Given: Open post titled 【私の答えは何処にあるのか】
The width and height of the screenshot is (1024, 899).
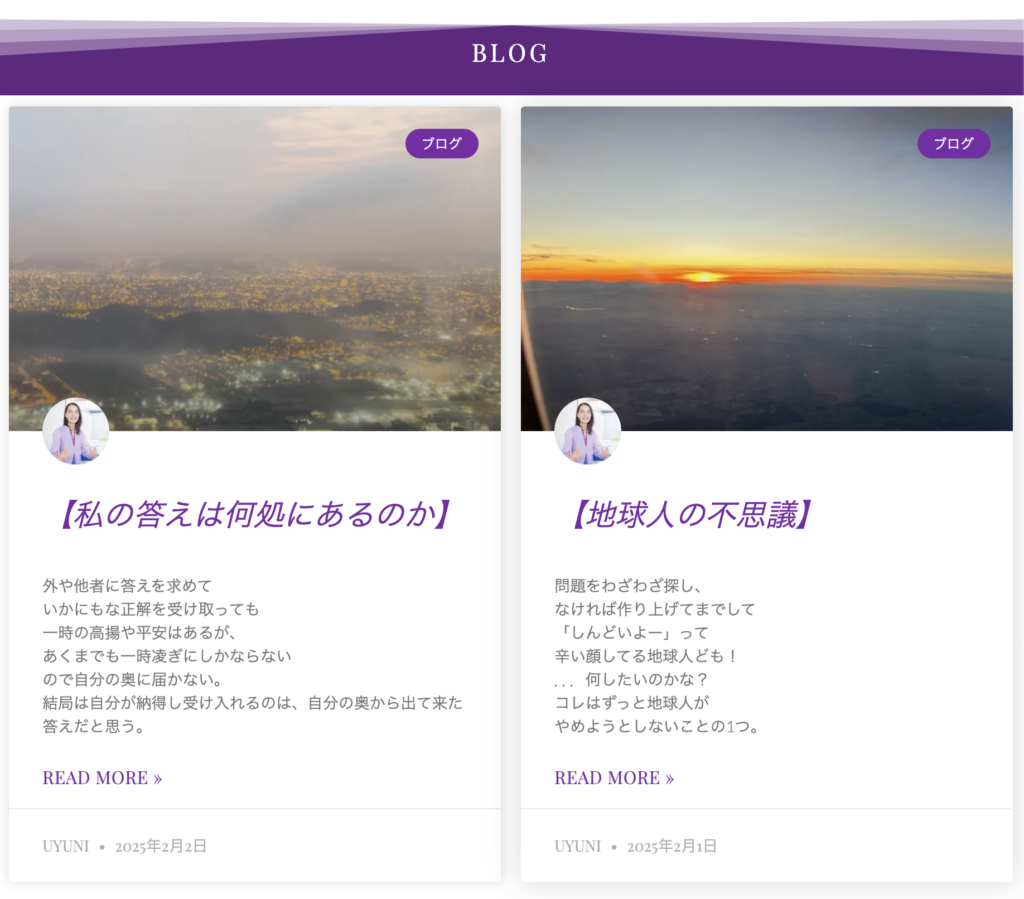Looking at the screenshot, I should point(255,514).
